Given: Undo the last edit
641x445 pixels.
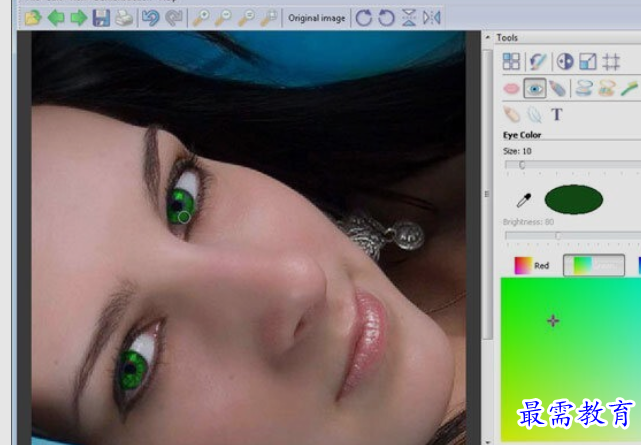Looking at the screenshot, I should pos(151,18).
